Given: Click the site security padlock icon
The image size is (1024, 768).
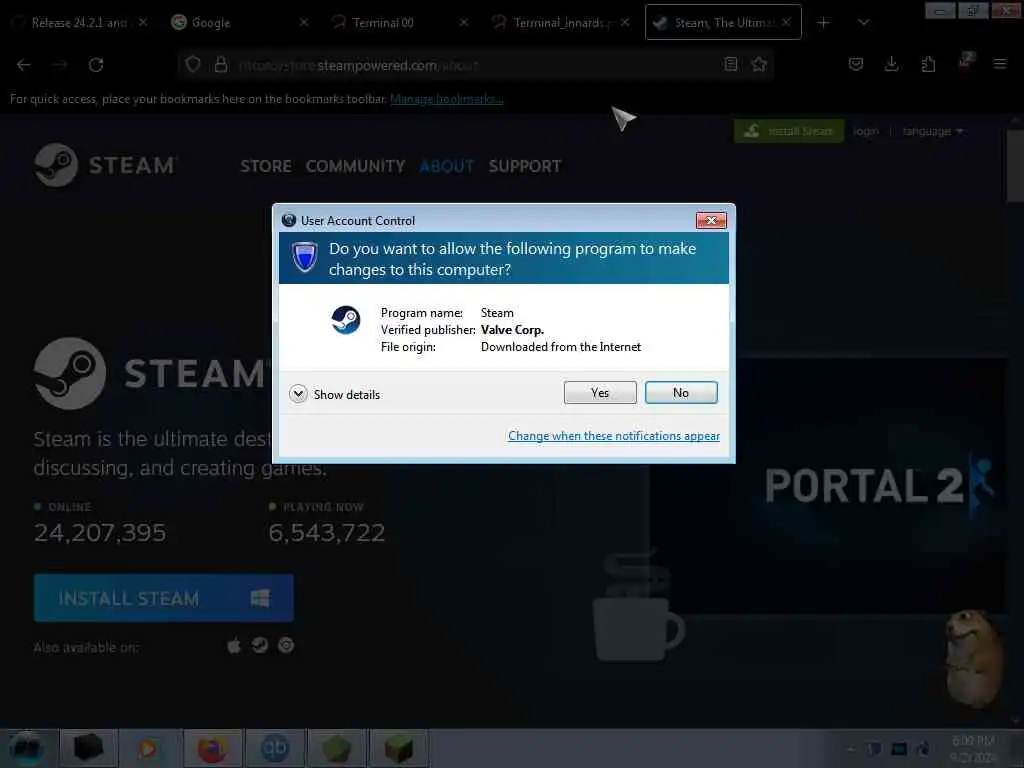Looking at the screenshot, I should coord(221,65).
